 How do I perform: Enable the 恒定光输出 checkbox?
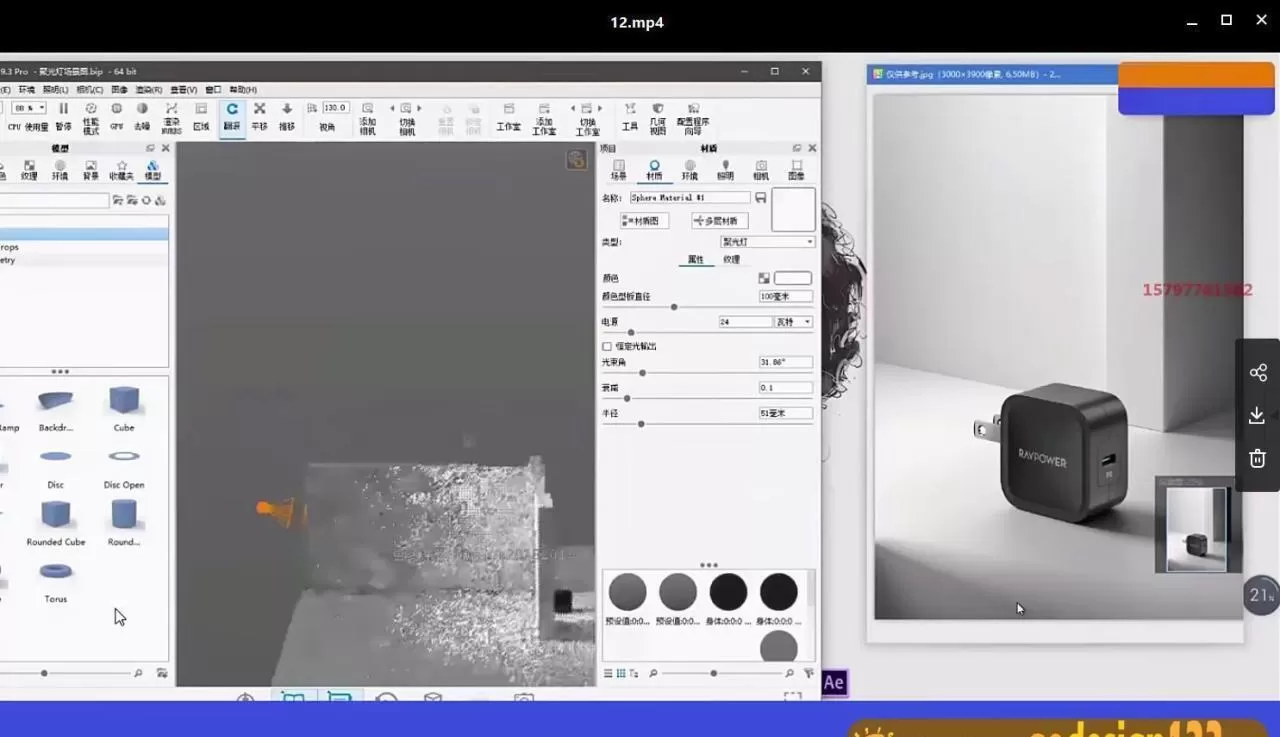click(x=607, y=346)
